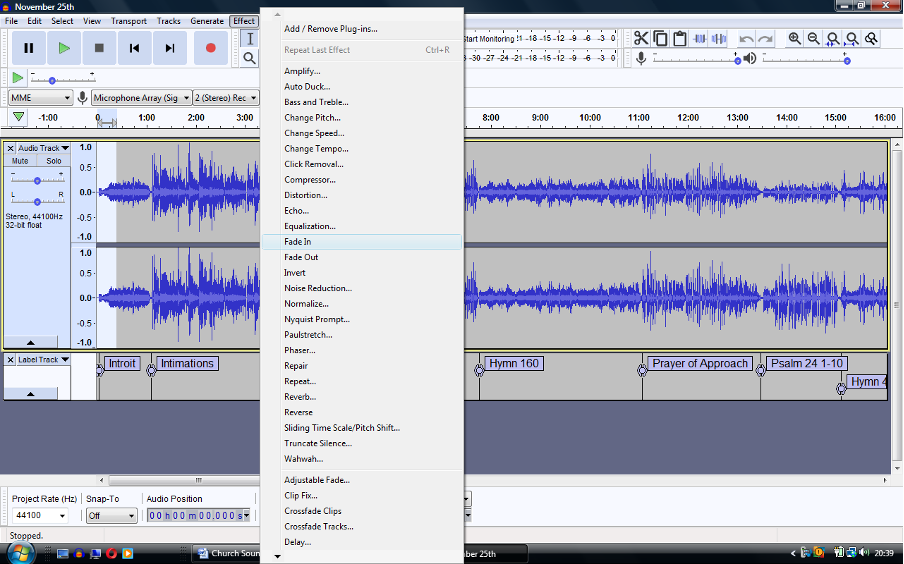Redo the last undone action
Screen dimensions: 904x564
coord(766,39)
